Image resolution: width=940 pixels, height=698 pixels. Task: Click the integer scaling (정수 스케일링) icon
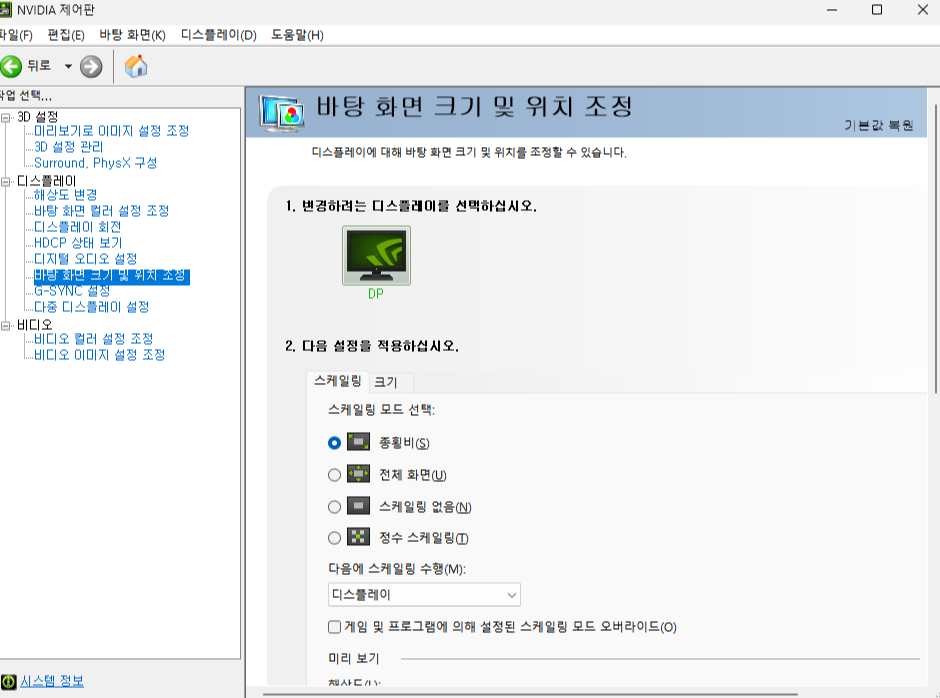(358, 537)
